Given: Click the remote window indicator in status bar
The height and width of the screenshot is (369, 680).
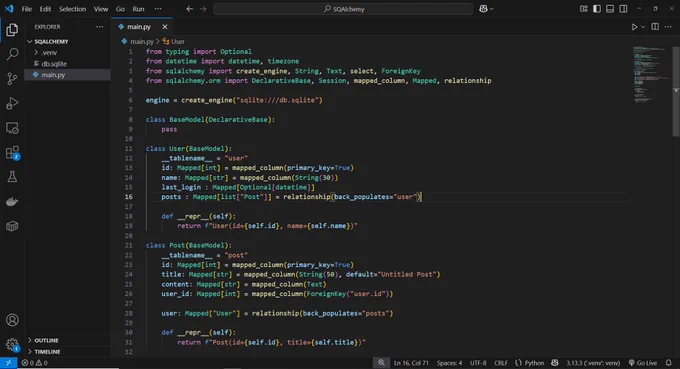Looking at the screenshot, I should pyautogui.click(x=8, y=363).
